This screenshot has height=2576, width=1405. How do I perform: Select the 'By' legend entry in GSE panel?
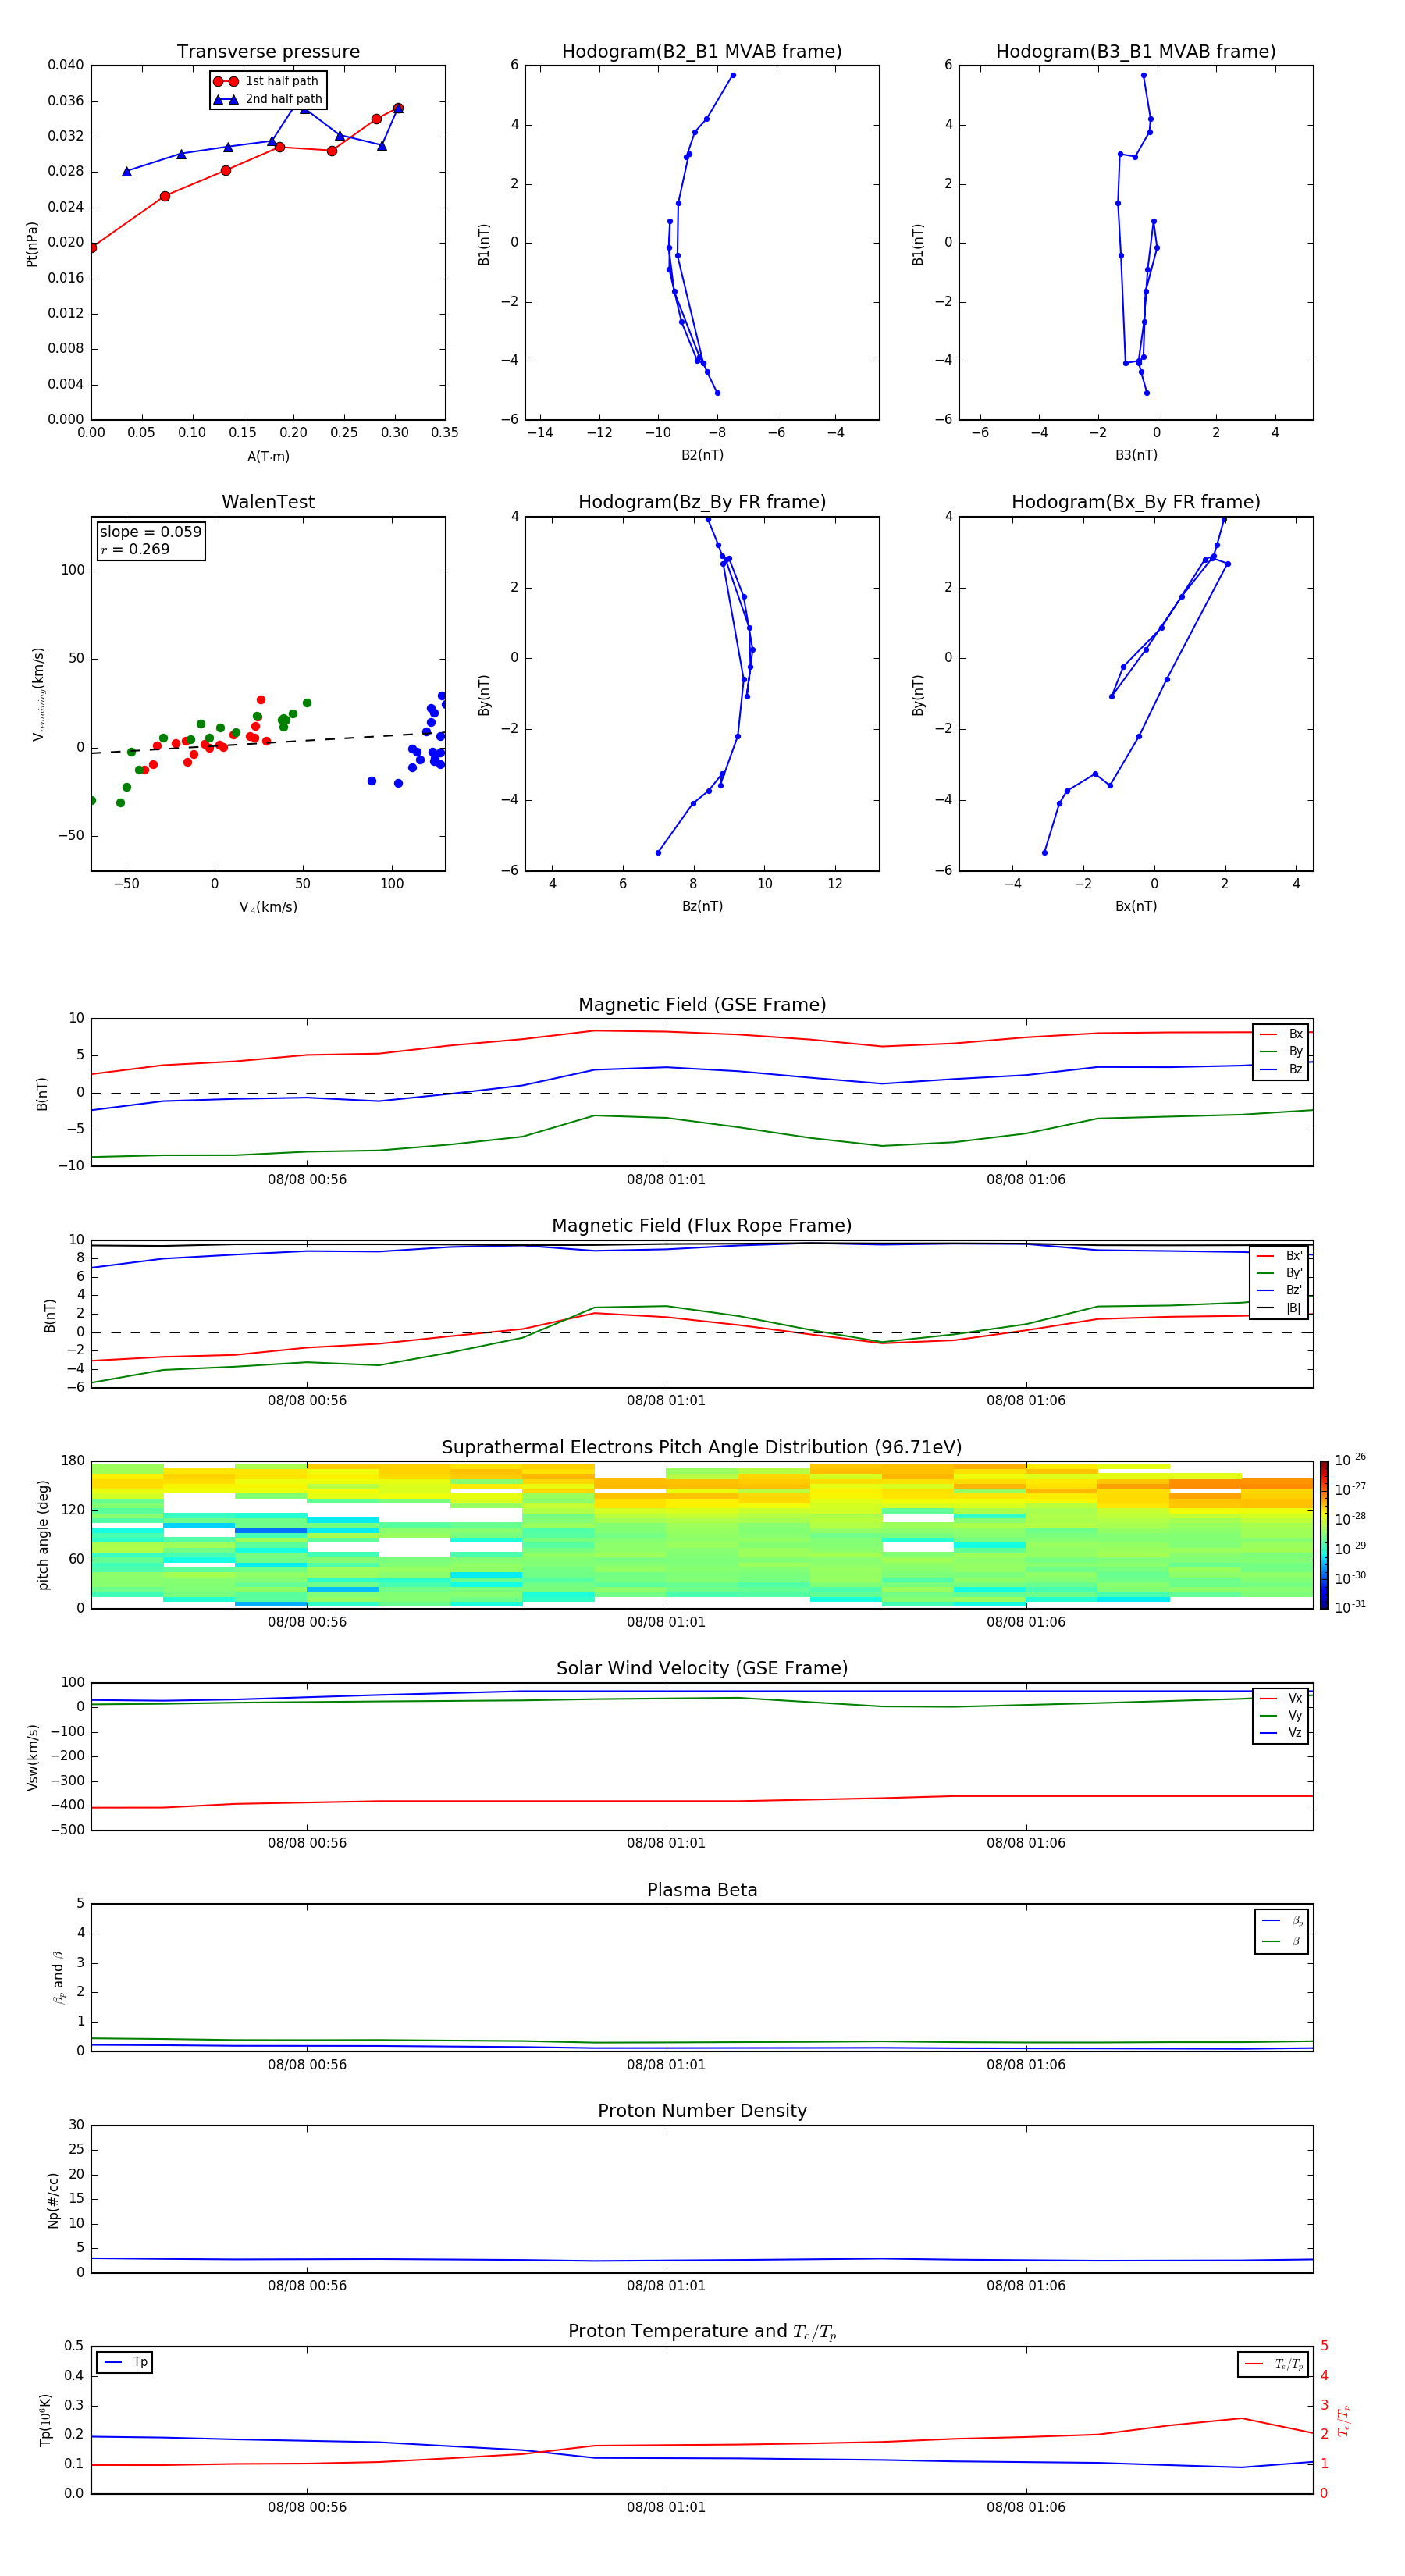click(x=1281, y=1052)
